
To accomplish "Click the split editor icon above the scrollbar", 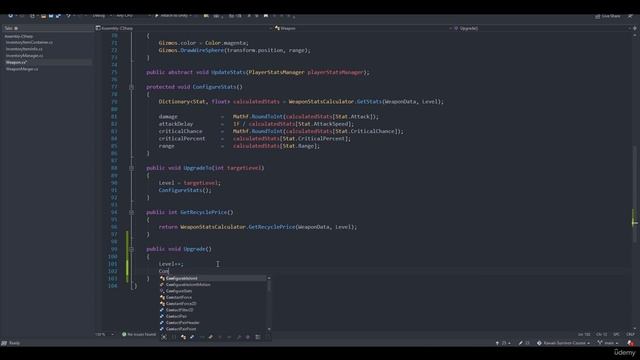I will coord(635,28).
